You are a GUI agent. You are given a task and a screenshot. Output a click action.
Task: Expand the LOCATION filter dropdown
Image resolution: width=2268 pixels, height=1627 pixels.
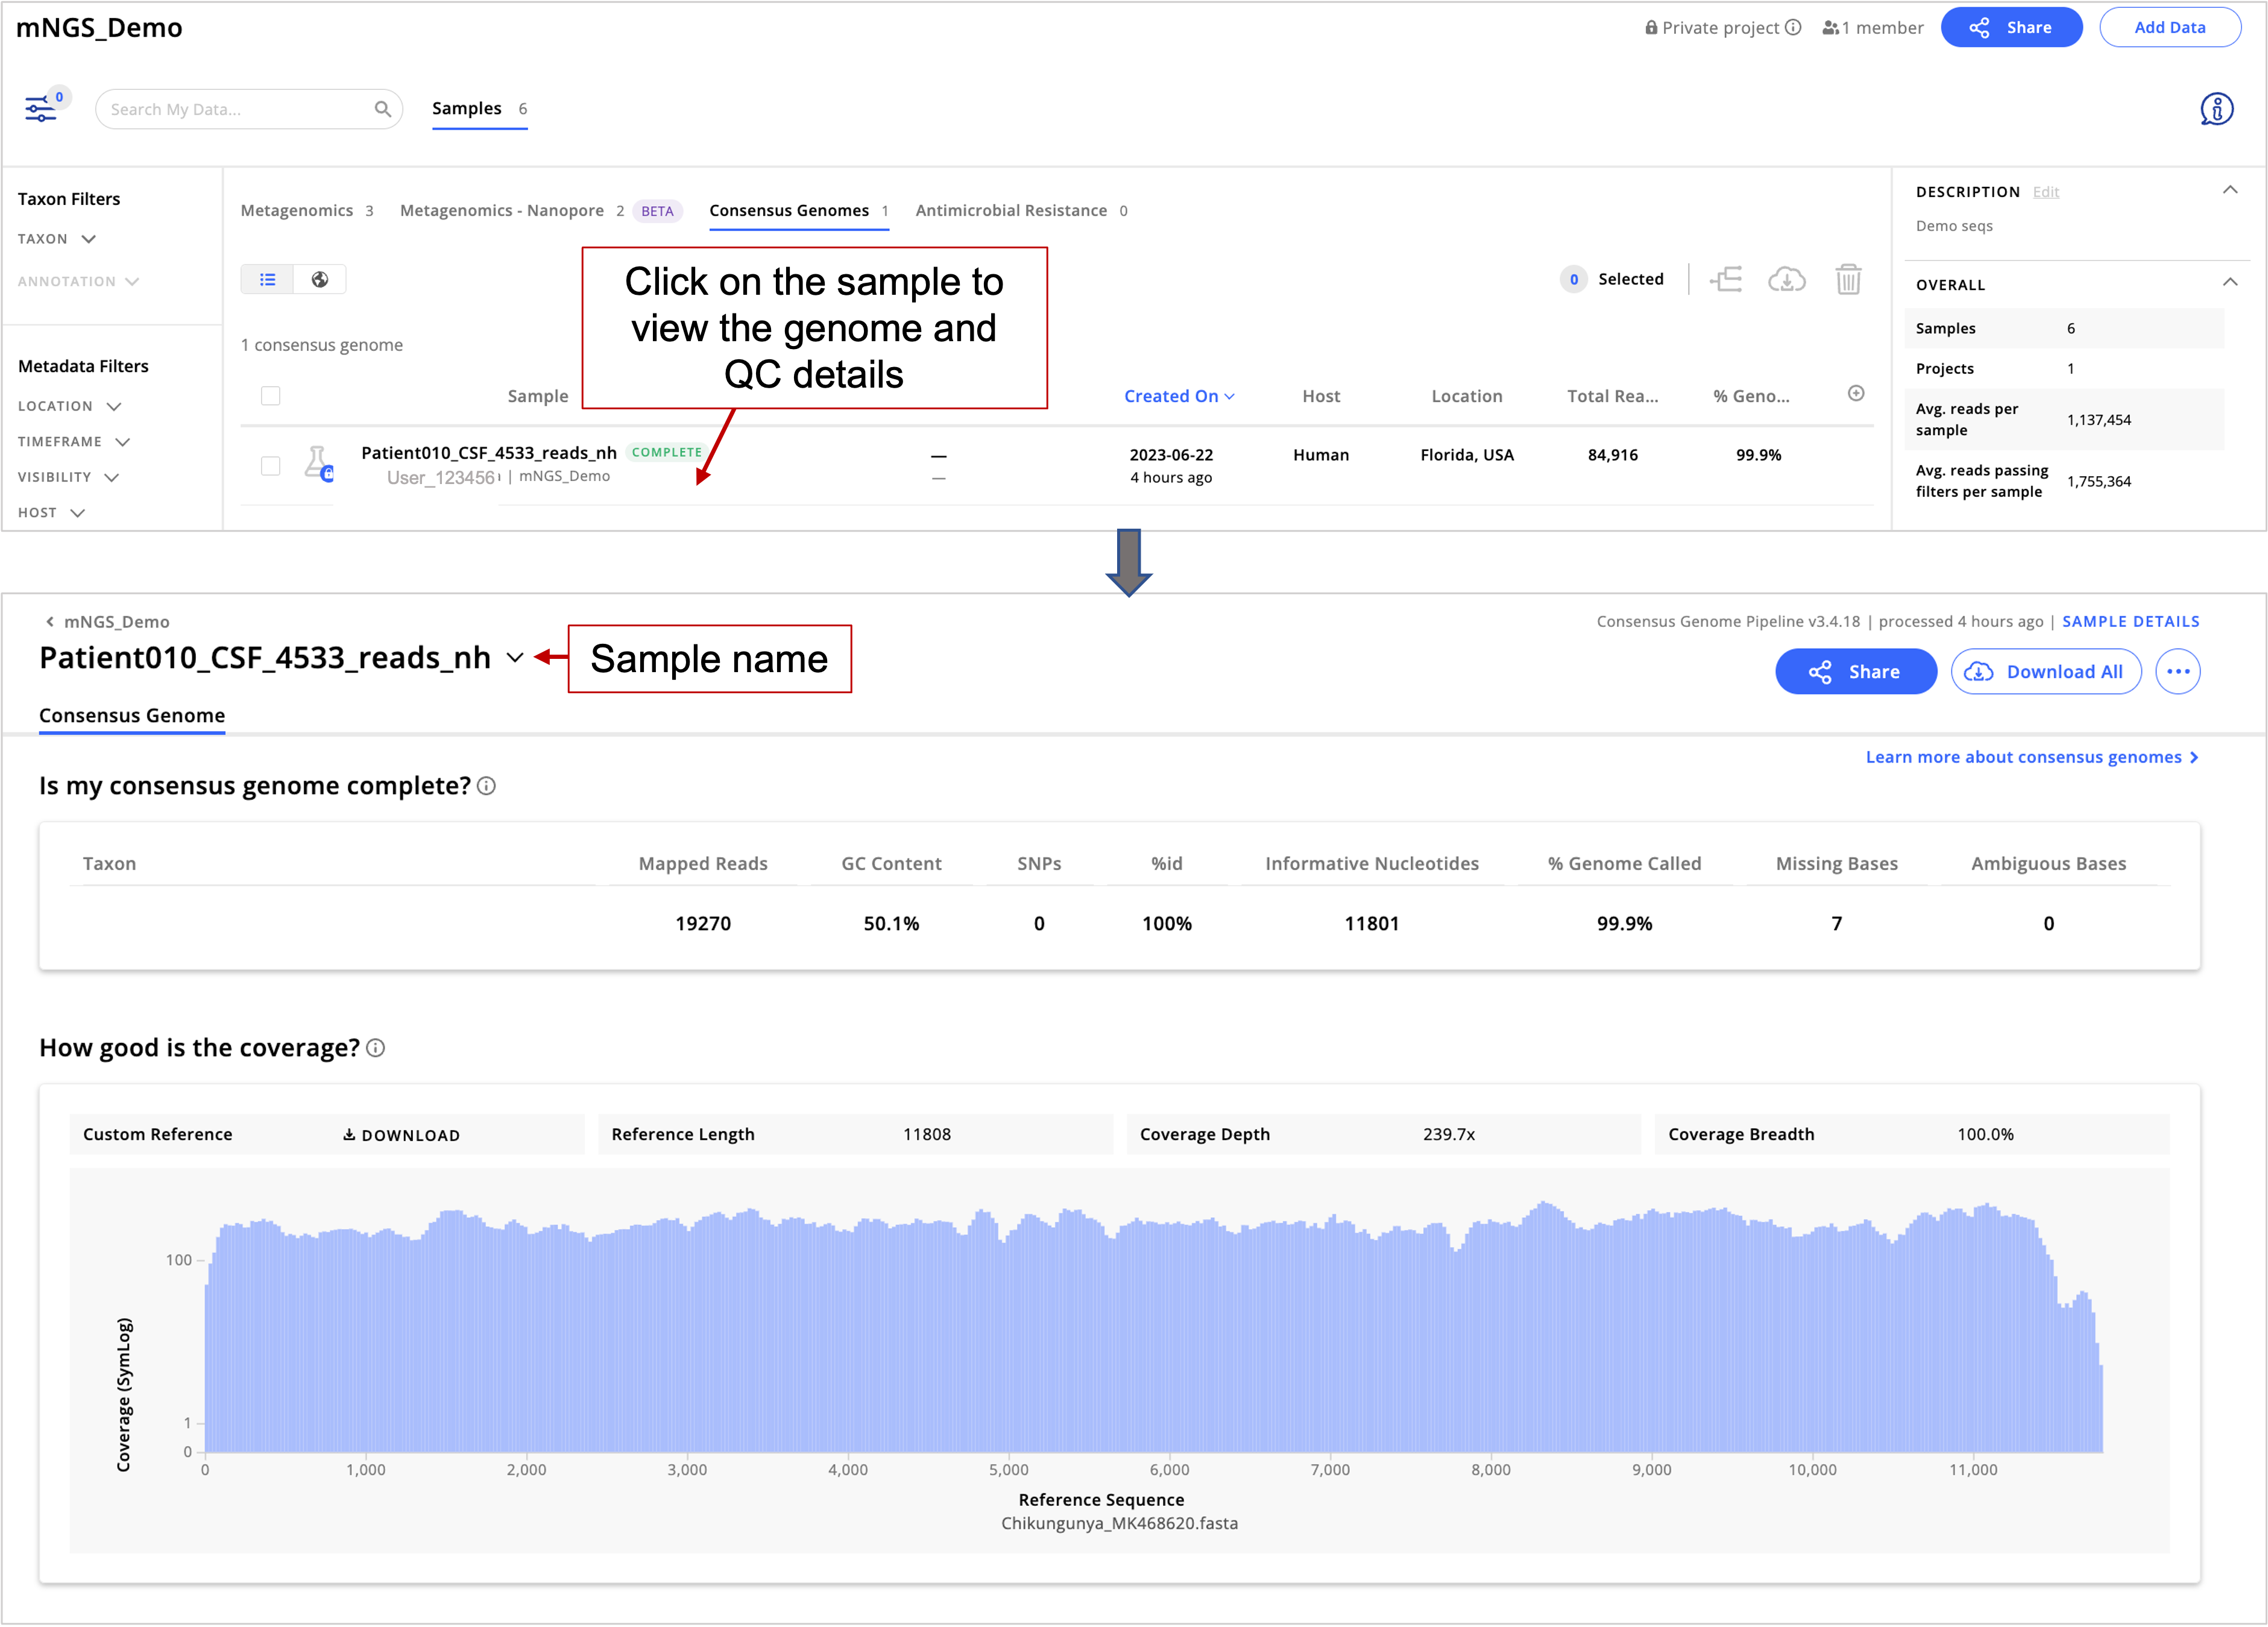coord(69,406)
